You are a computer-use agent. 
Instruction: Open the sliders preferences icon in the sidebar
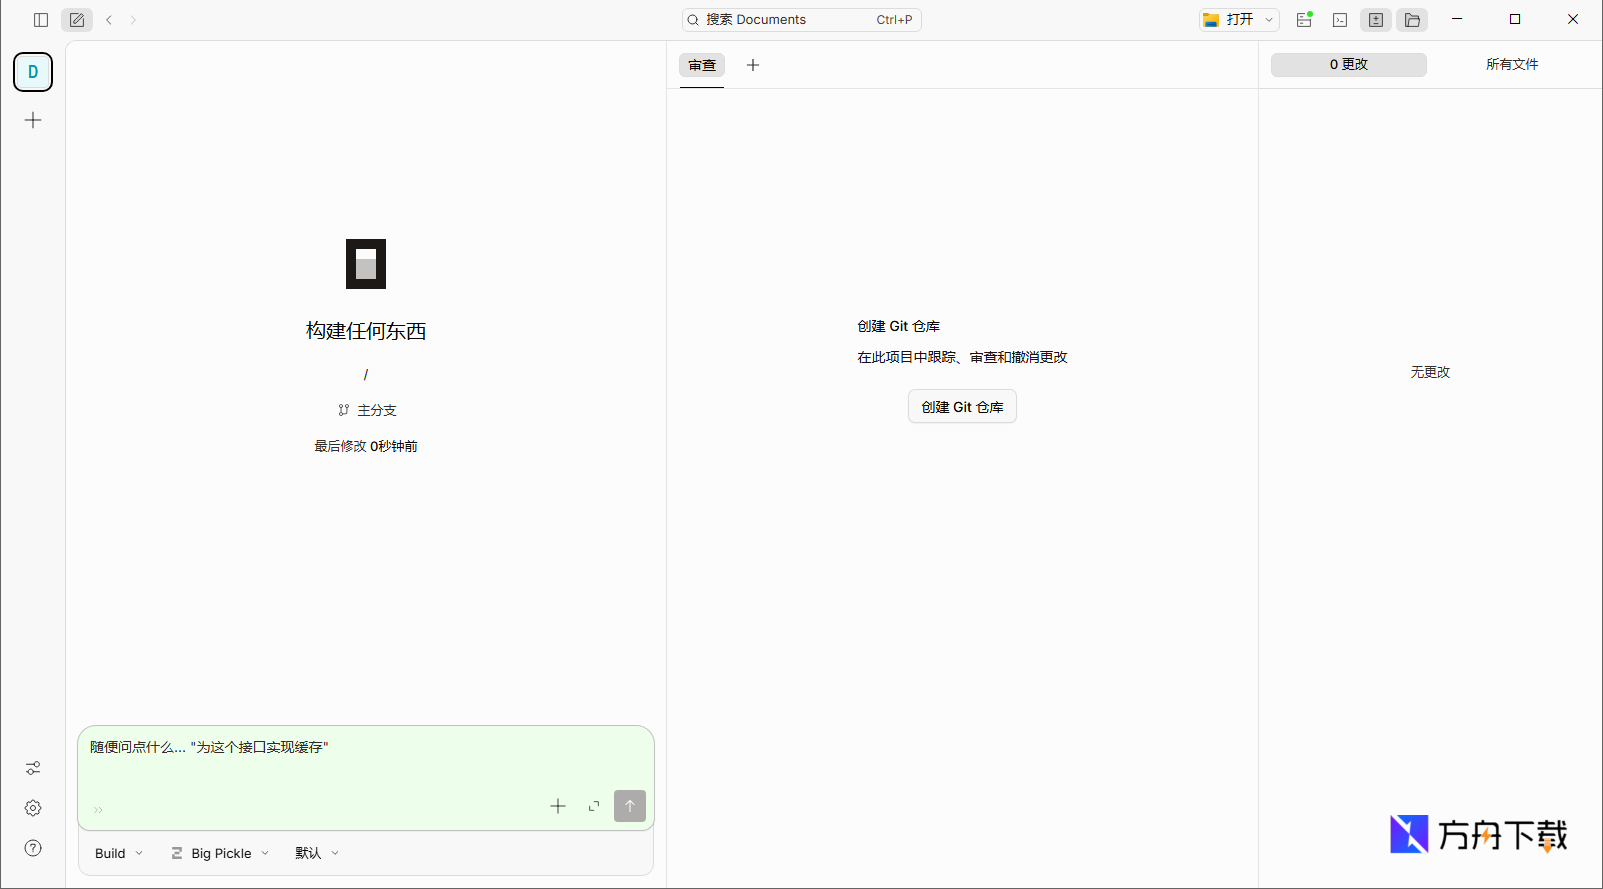tap(33, 768)
